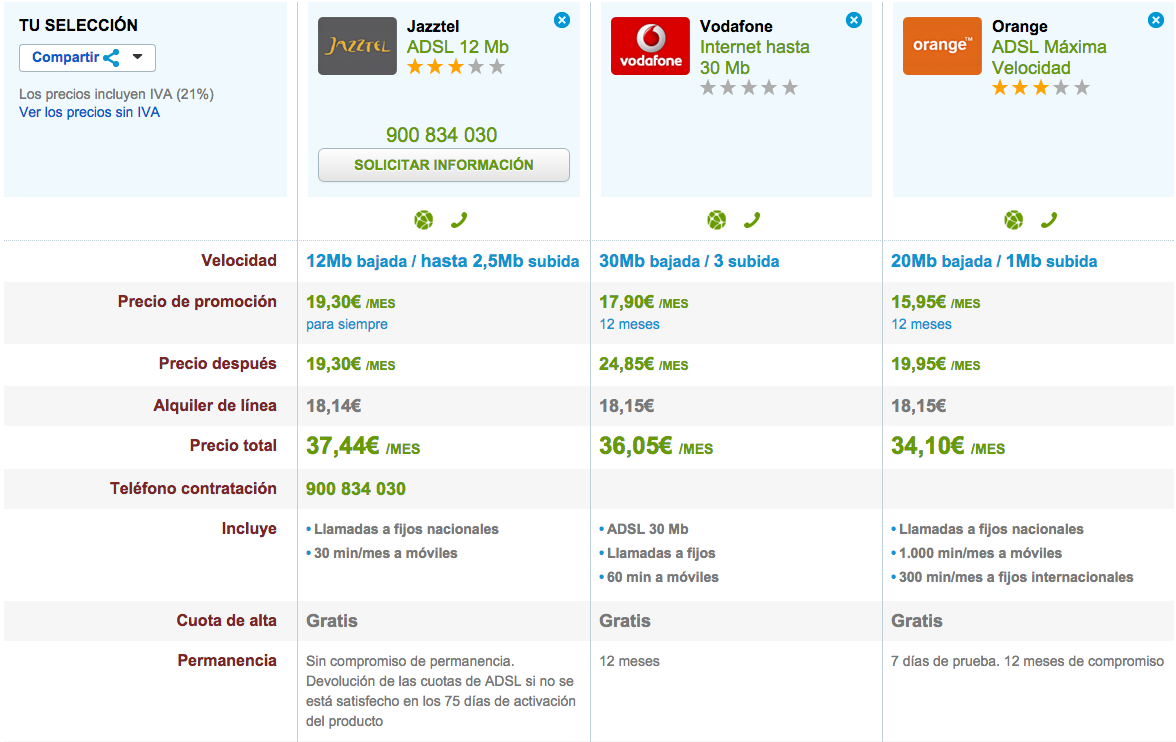Remove the Jazztel offer with its close icon
The width and height of the screenshot is (1176, 742).
tap(562, 20)
